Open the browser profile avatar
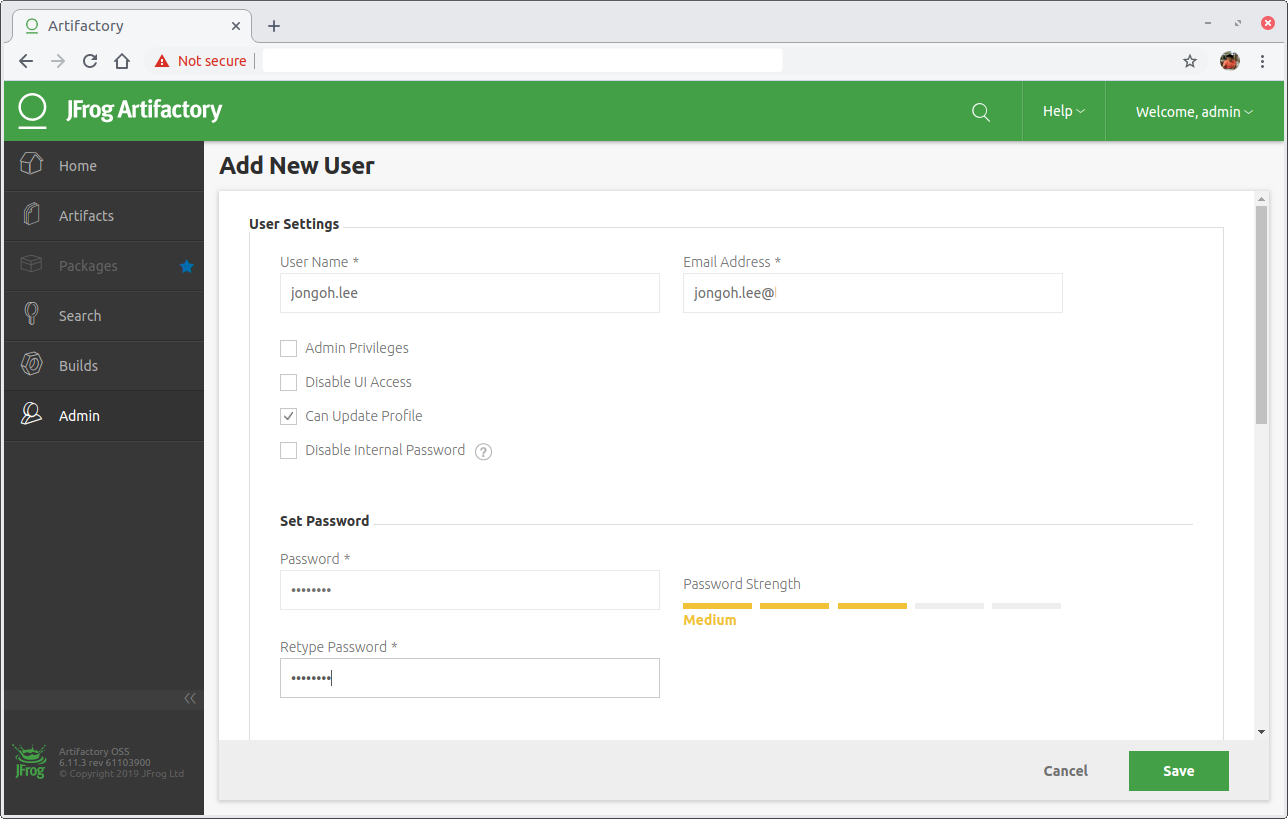Viewport: 1288px width, 819px height. [1230, 61]
